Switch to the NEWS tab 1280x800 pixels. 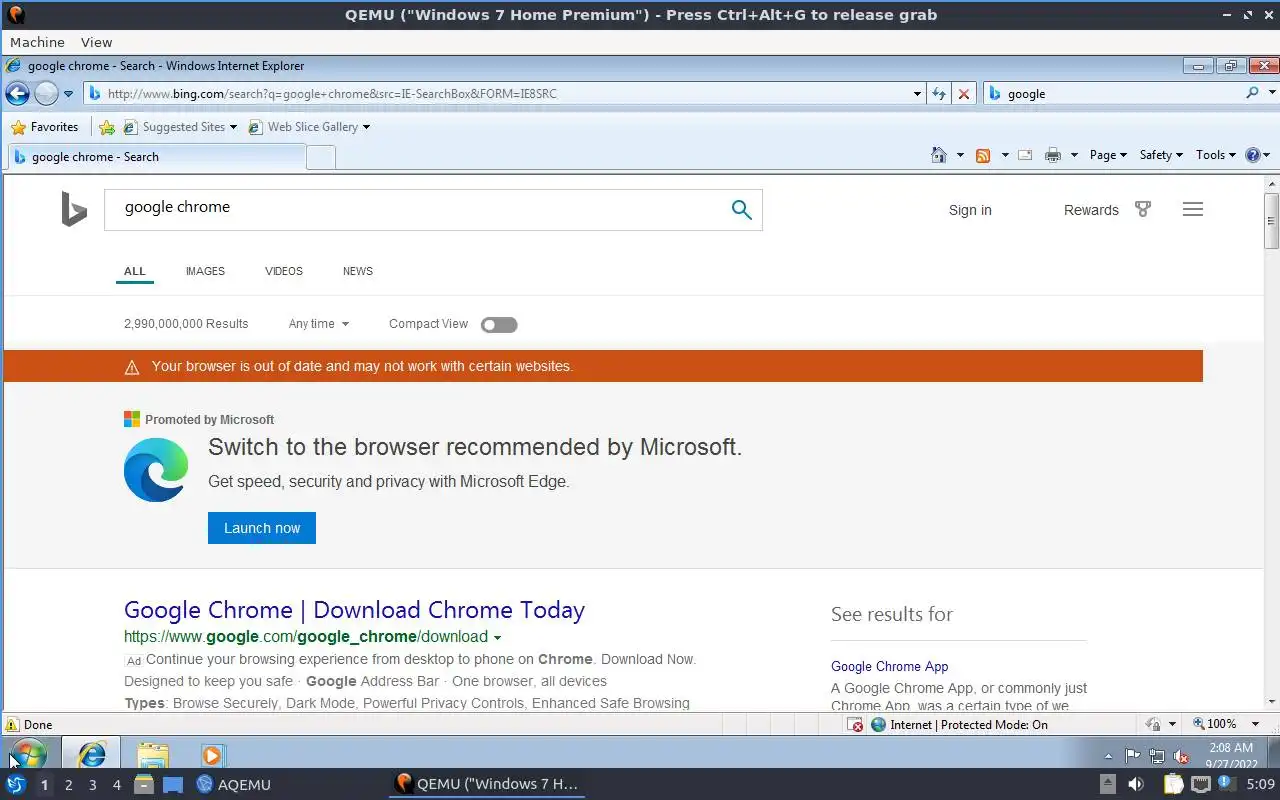[x=358, y=271]
